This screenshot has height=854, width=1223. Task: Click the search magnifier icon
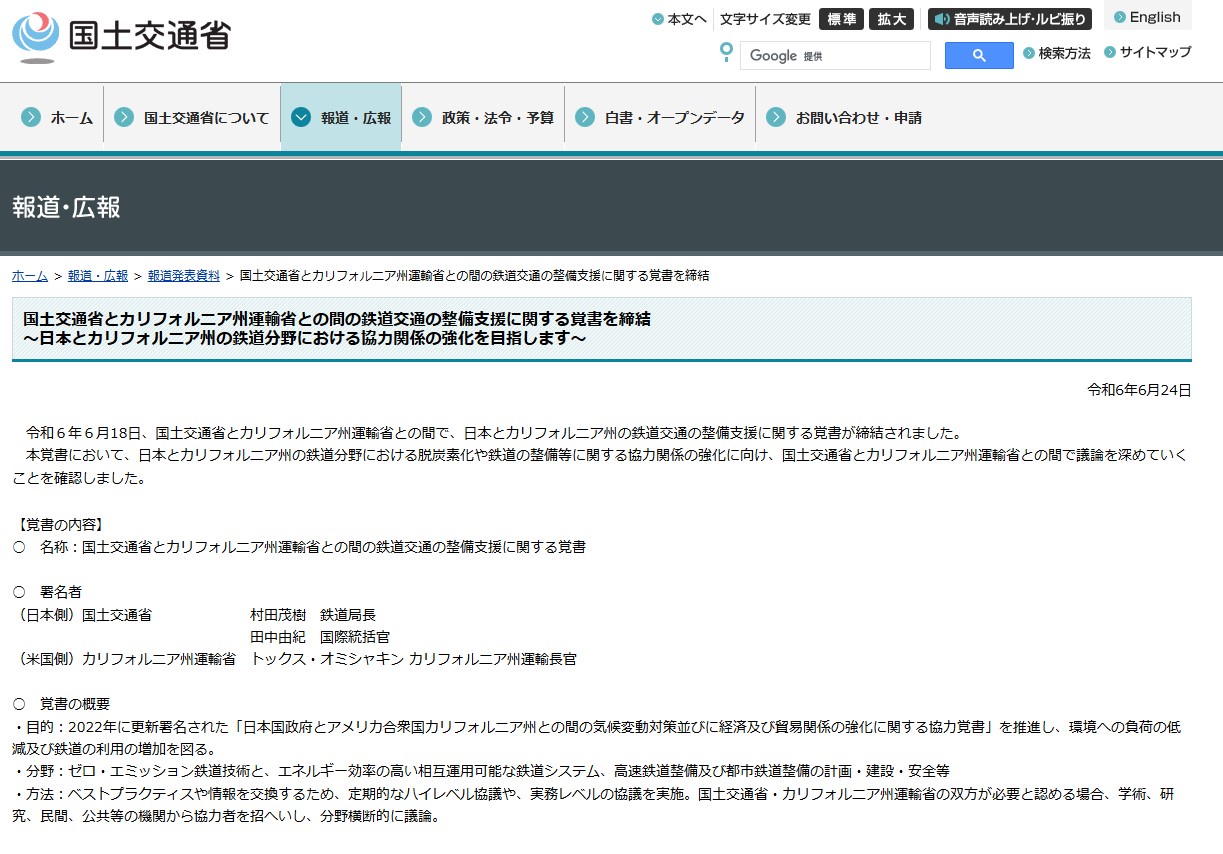click(x=977, y=55)
